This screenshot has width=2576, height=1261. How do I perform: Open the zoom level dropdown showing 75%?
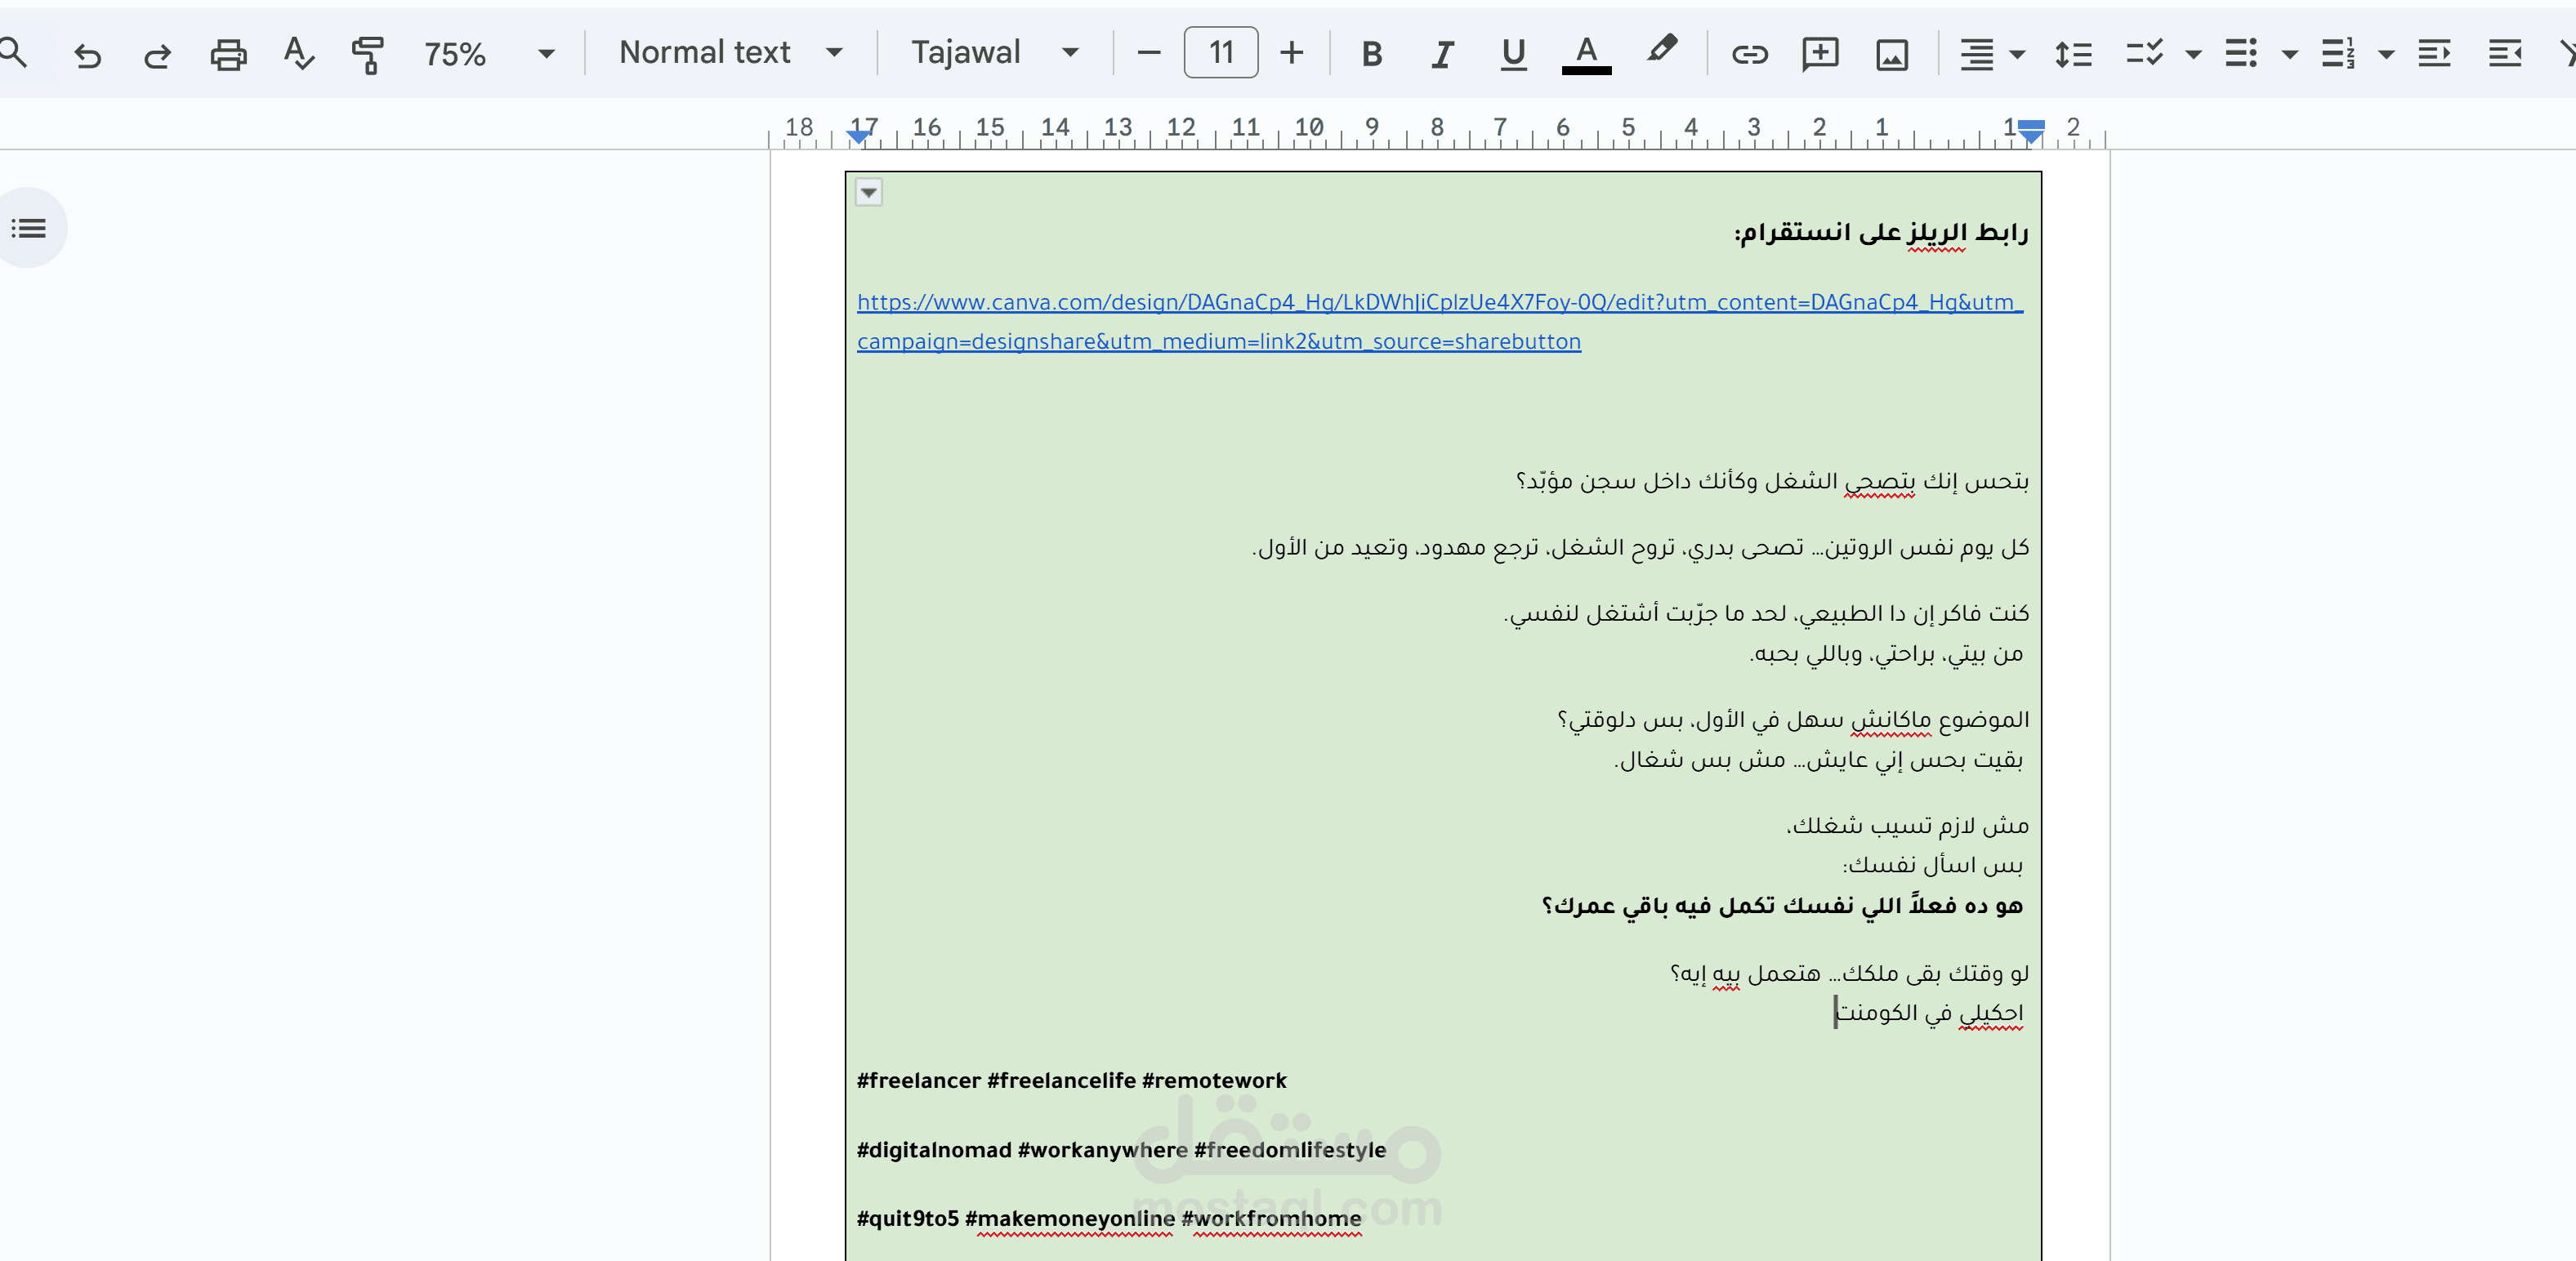pos(489,54)
